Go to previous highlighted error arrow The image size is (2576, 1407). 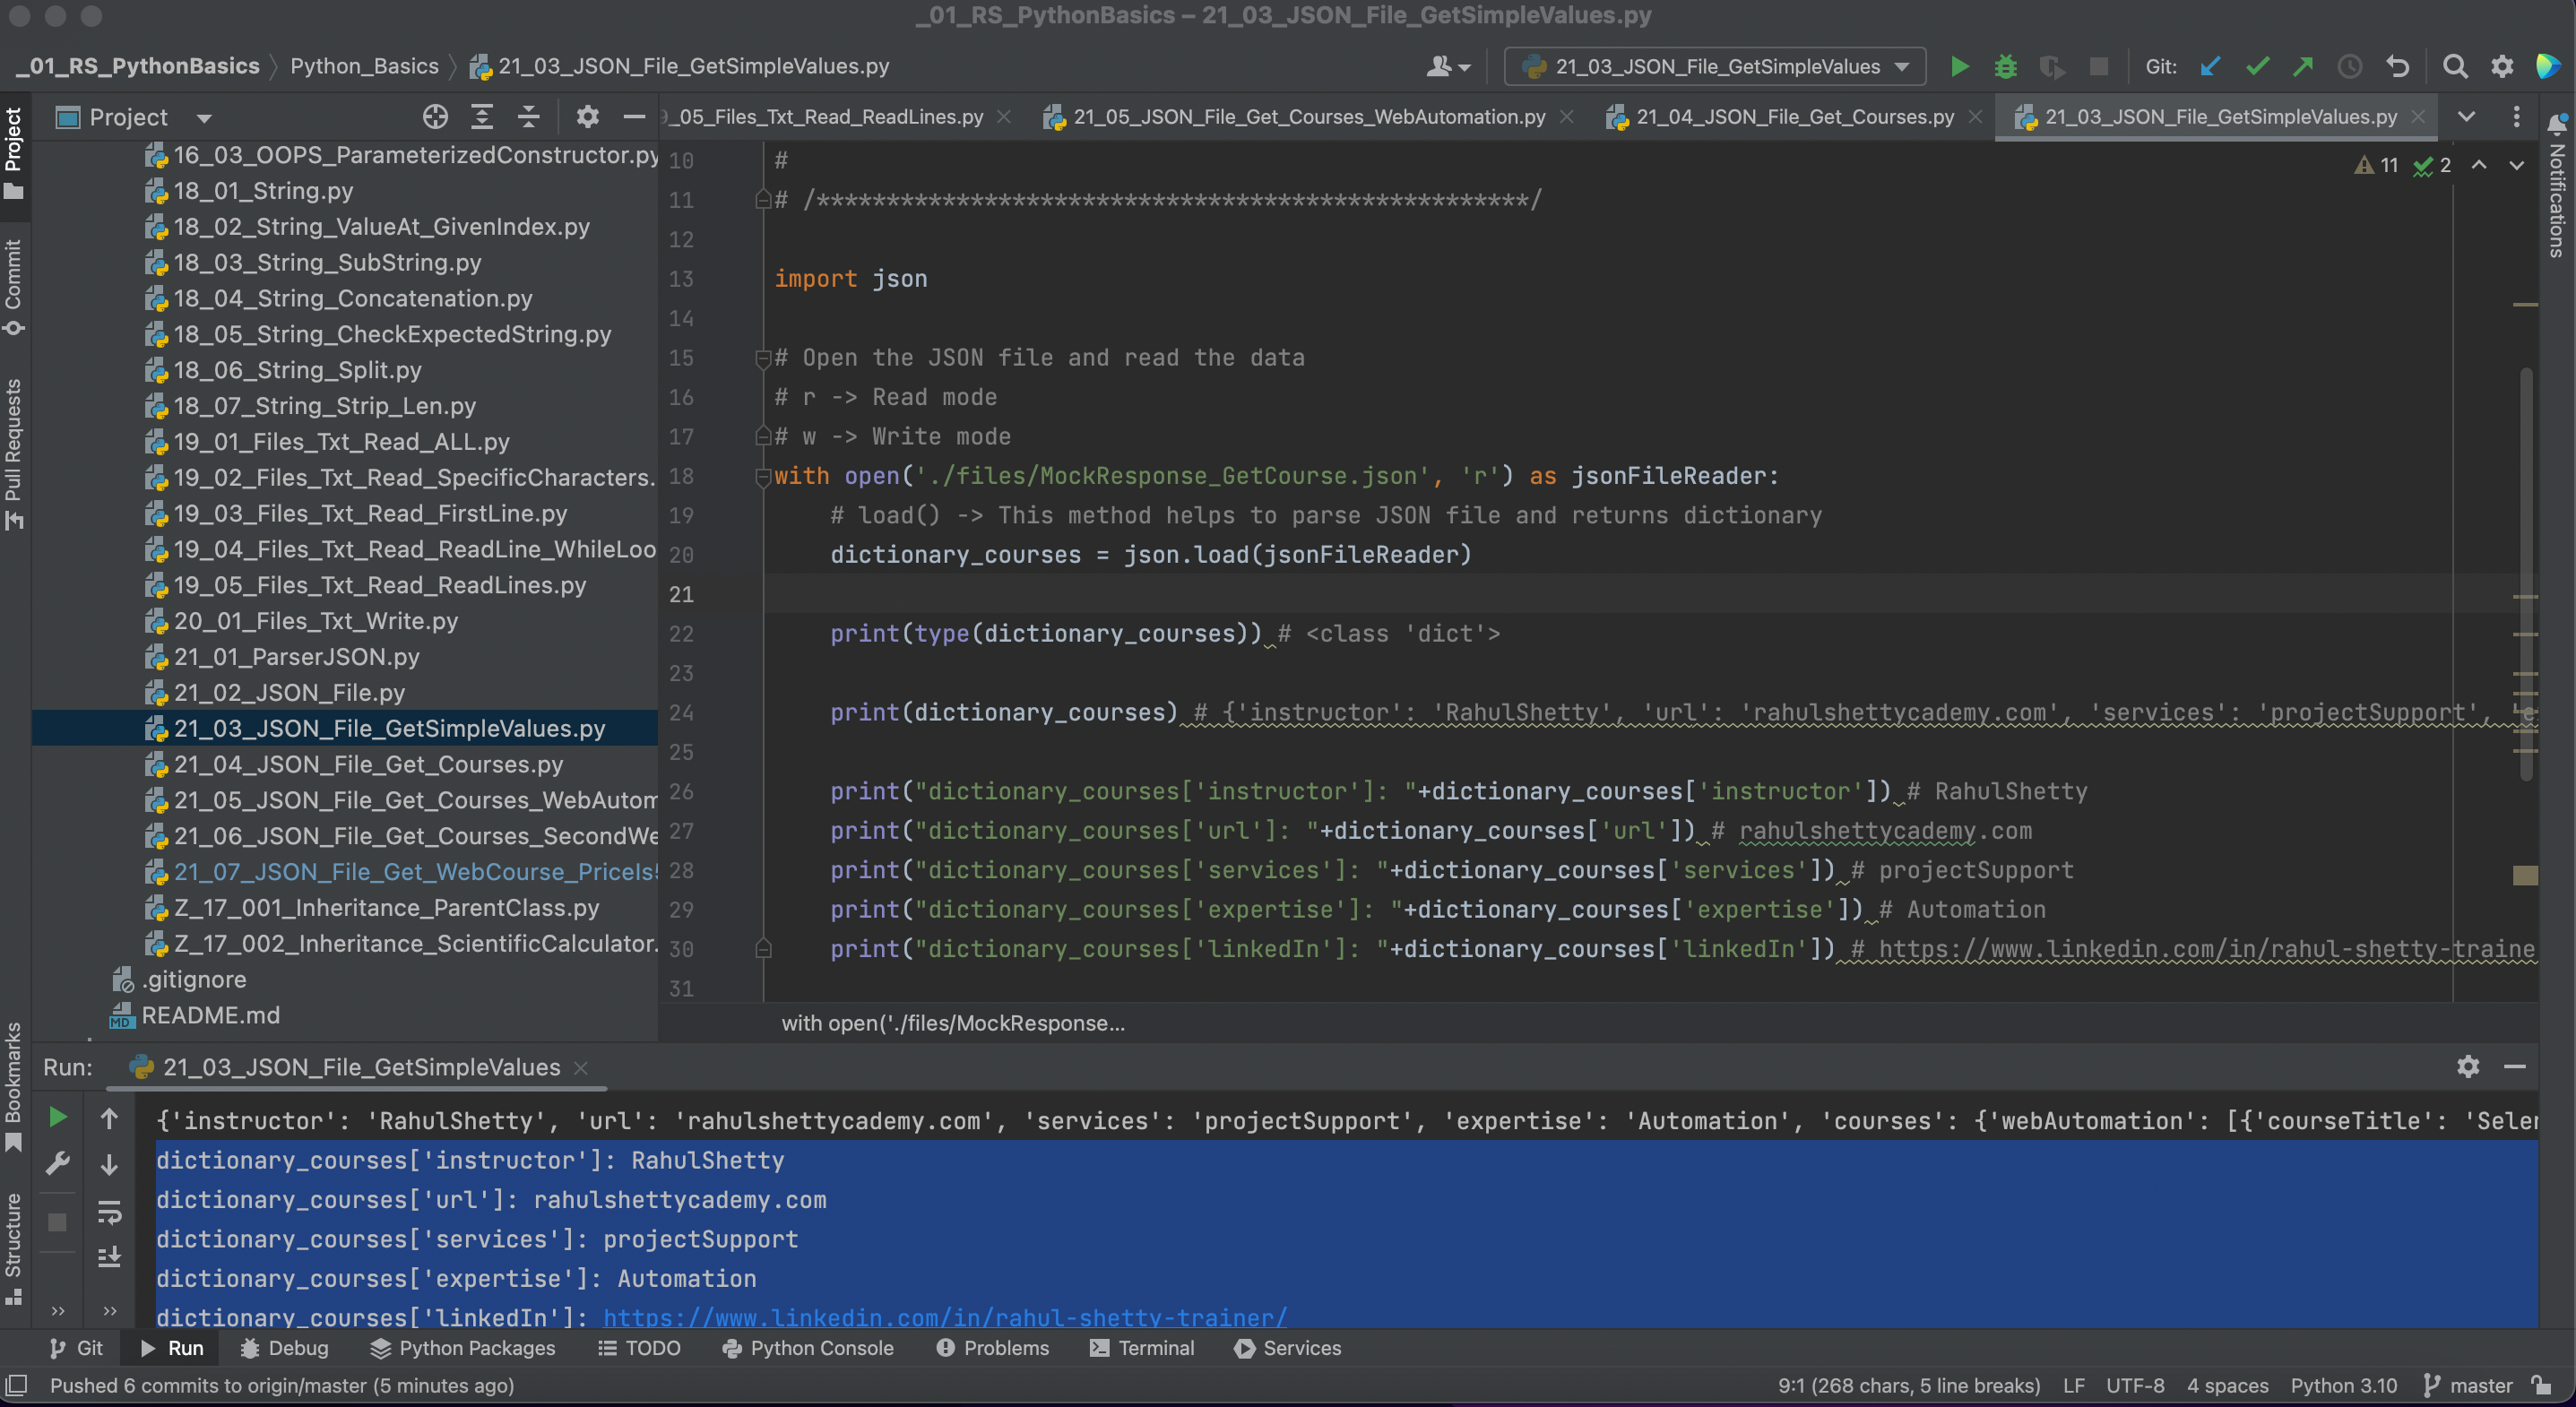coord(2479,165)
